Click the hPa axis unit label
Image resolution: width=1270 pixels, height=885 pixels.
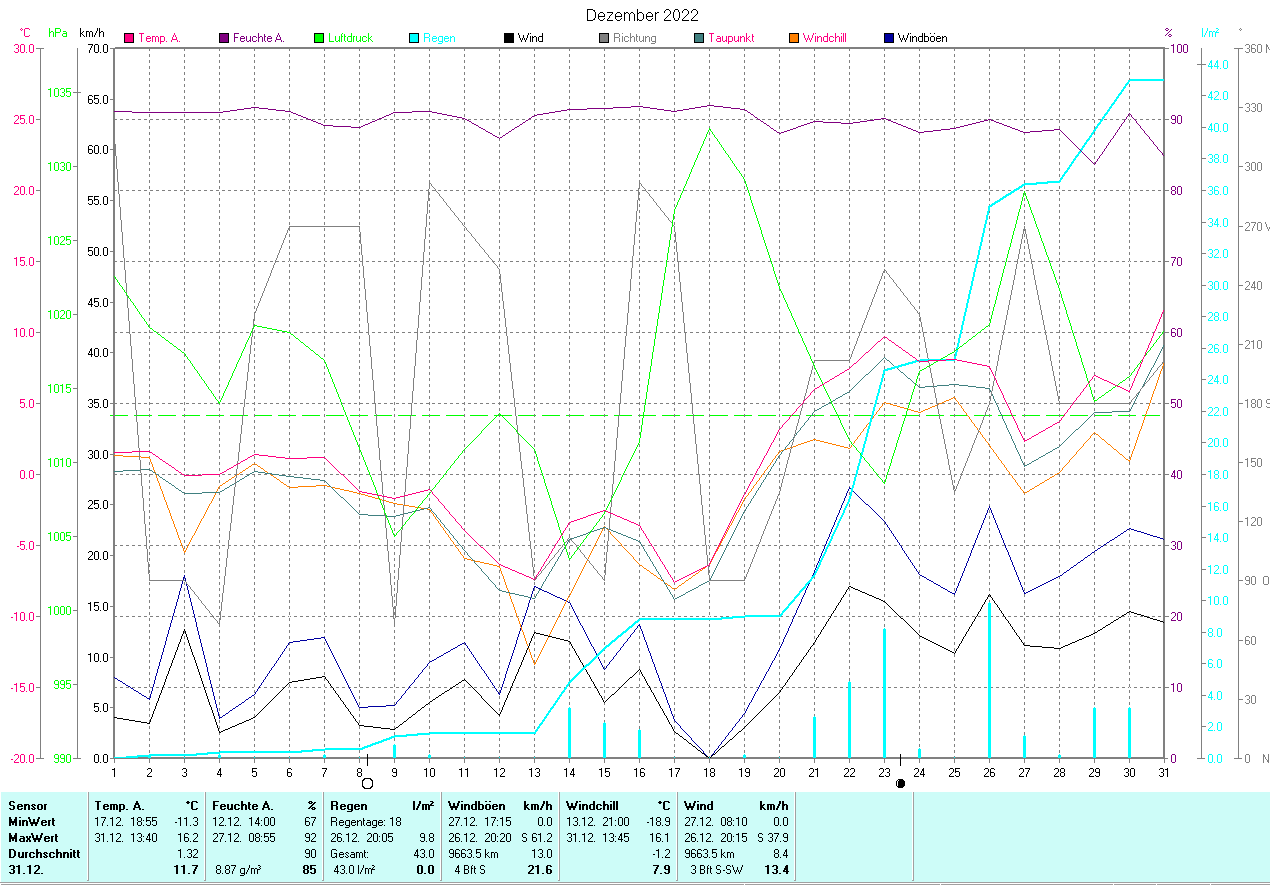(58, 33)
